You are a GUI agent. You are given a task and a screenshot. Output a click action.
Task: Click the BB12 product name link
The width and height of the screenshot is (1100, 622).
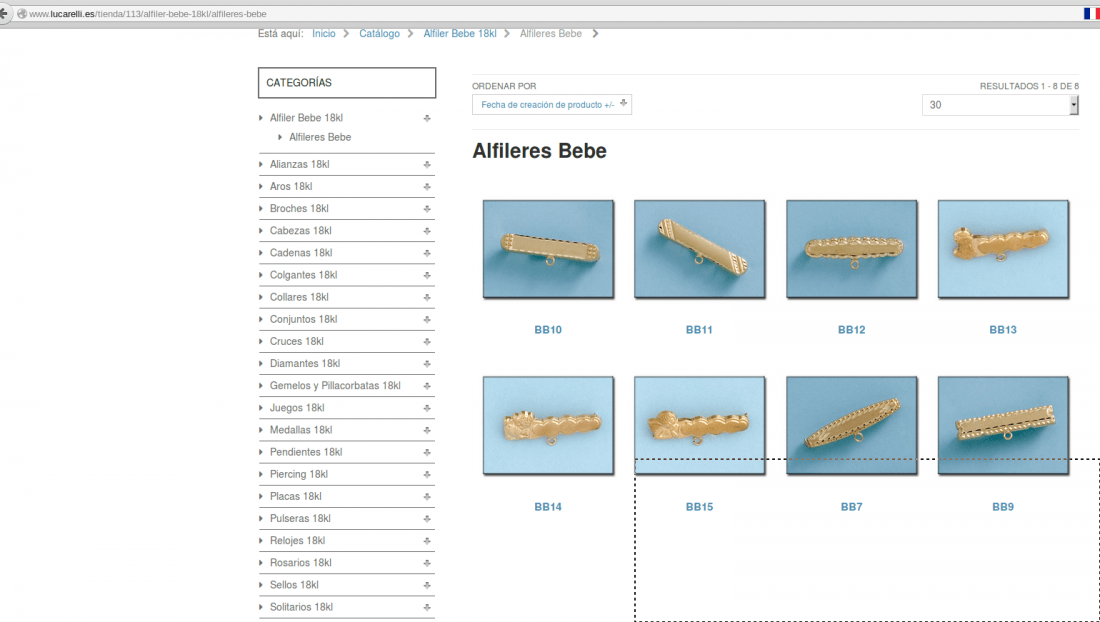pos(852,330)
